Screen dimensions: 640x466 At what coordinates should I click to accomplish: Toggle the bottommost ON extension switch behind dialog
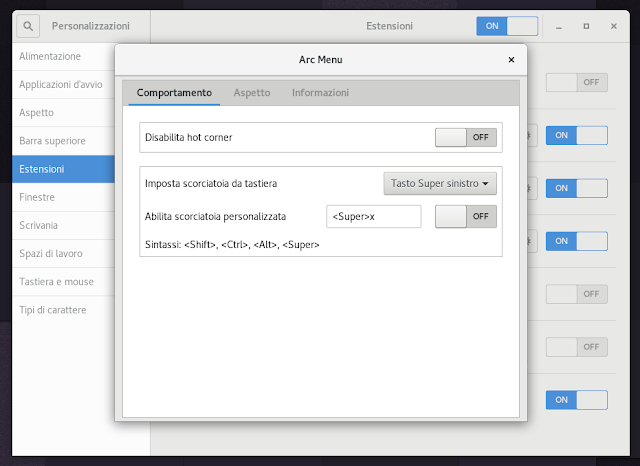click(577, 400)
